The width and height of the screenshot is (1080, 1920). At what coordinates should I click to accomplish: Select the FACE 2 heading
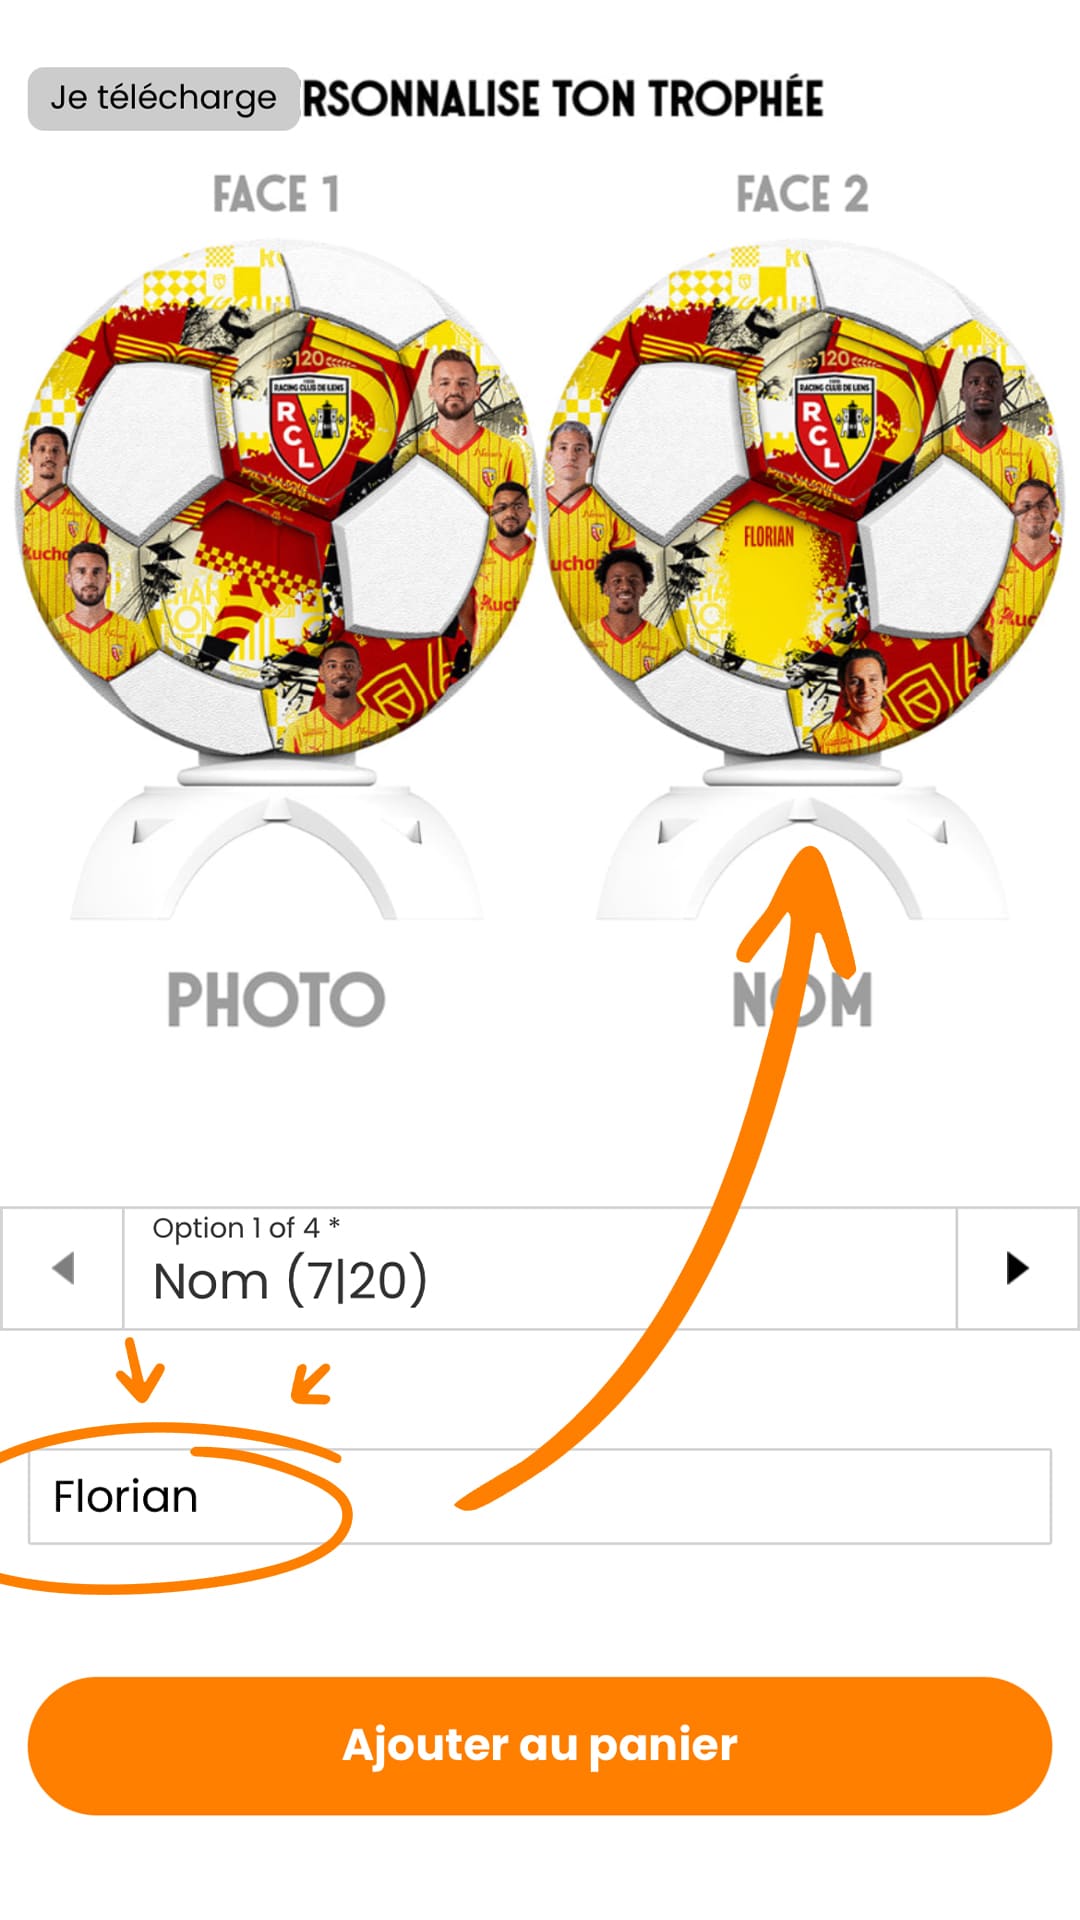pos(802,194)
